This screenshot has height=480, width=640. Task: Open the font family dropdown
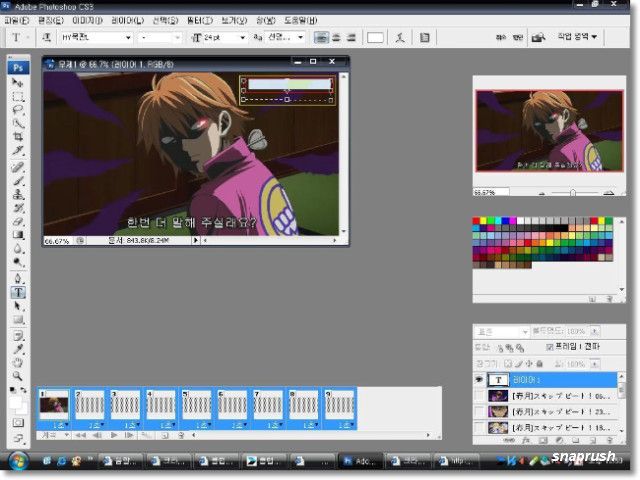point(128,38)
